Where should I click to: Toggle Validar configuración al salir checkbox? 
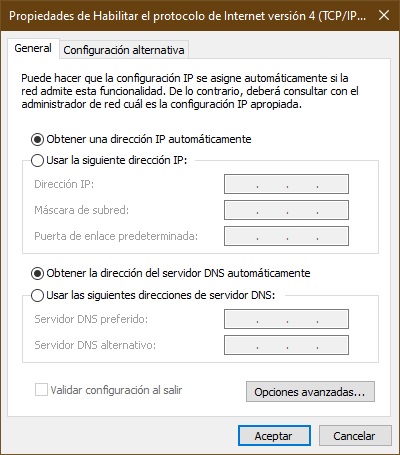41,390
